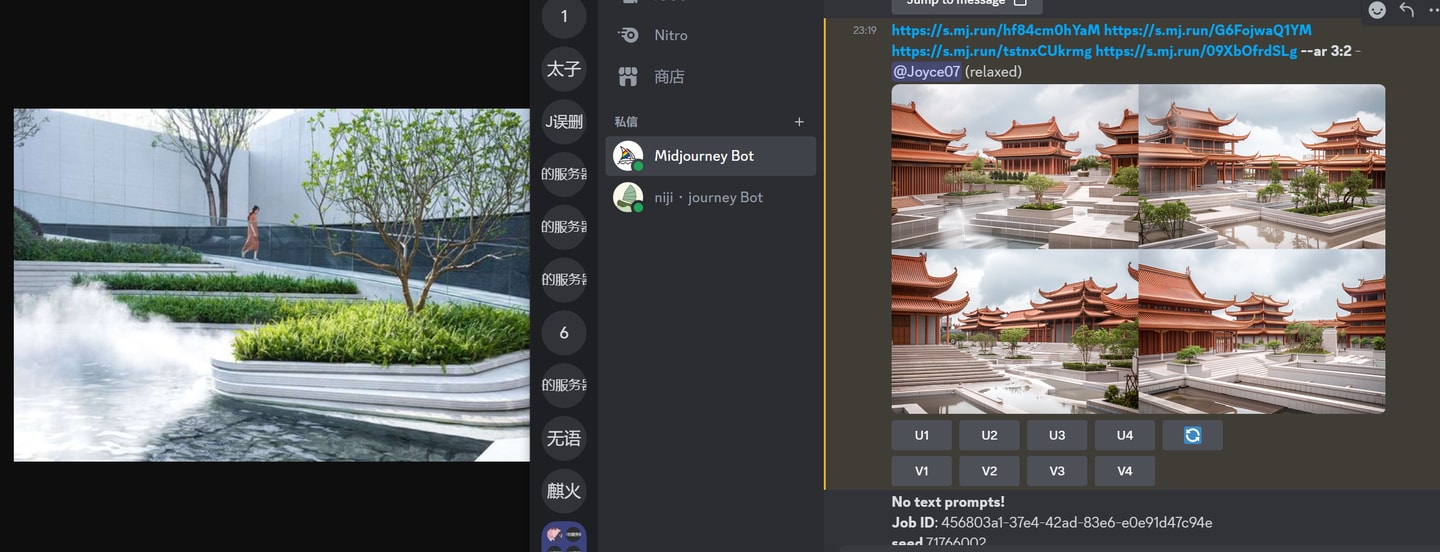Image resolution: width=1440 pixels, height=552 pixels.
Task: Open the top-right generated temple image
Action: click(1262, 166)
